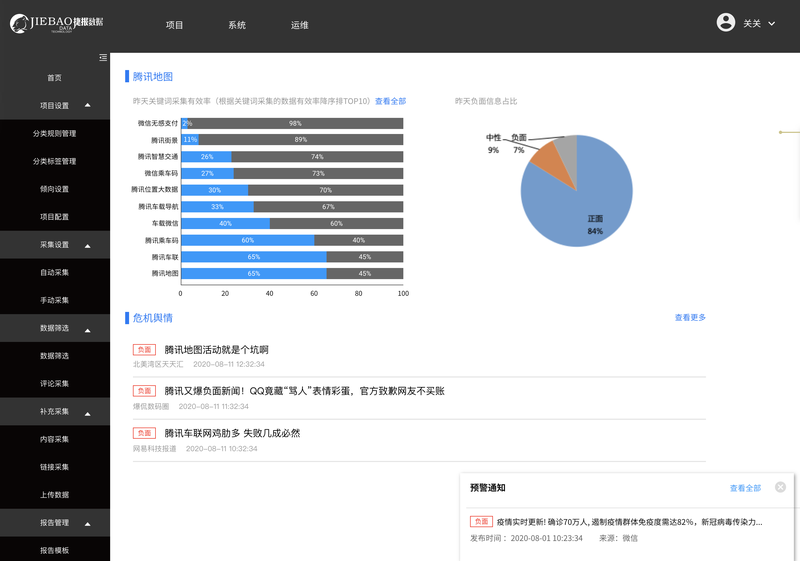800x561 pixels.
Task: Click 查看全部 link beside keyword chart title
Action: coord(390,101)
